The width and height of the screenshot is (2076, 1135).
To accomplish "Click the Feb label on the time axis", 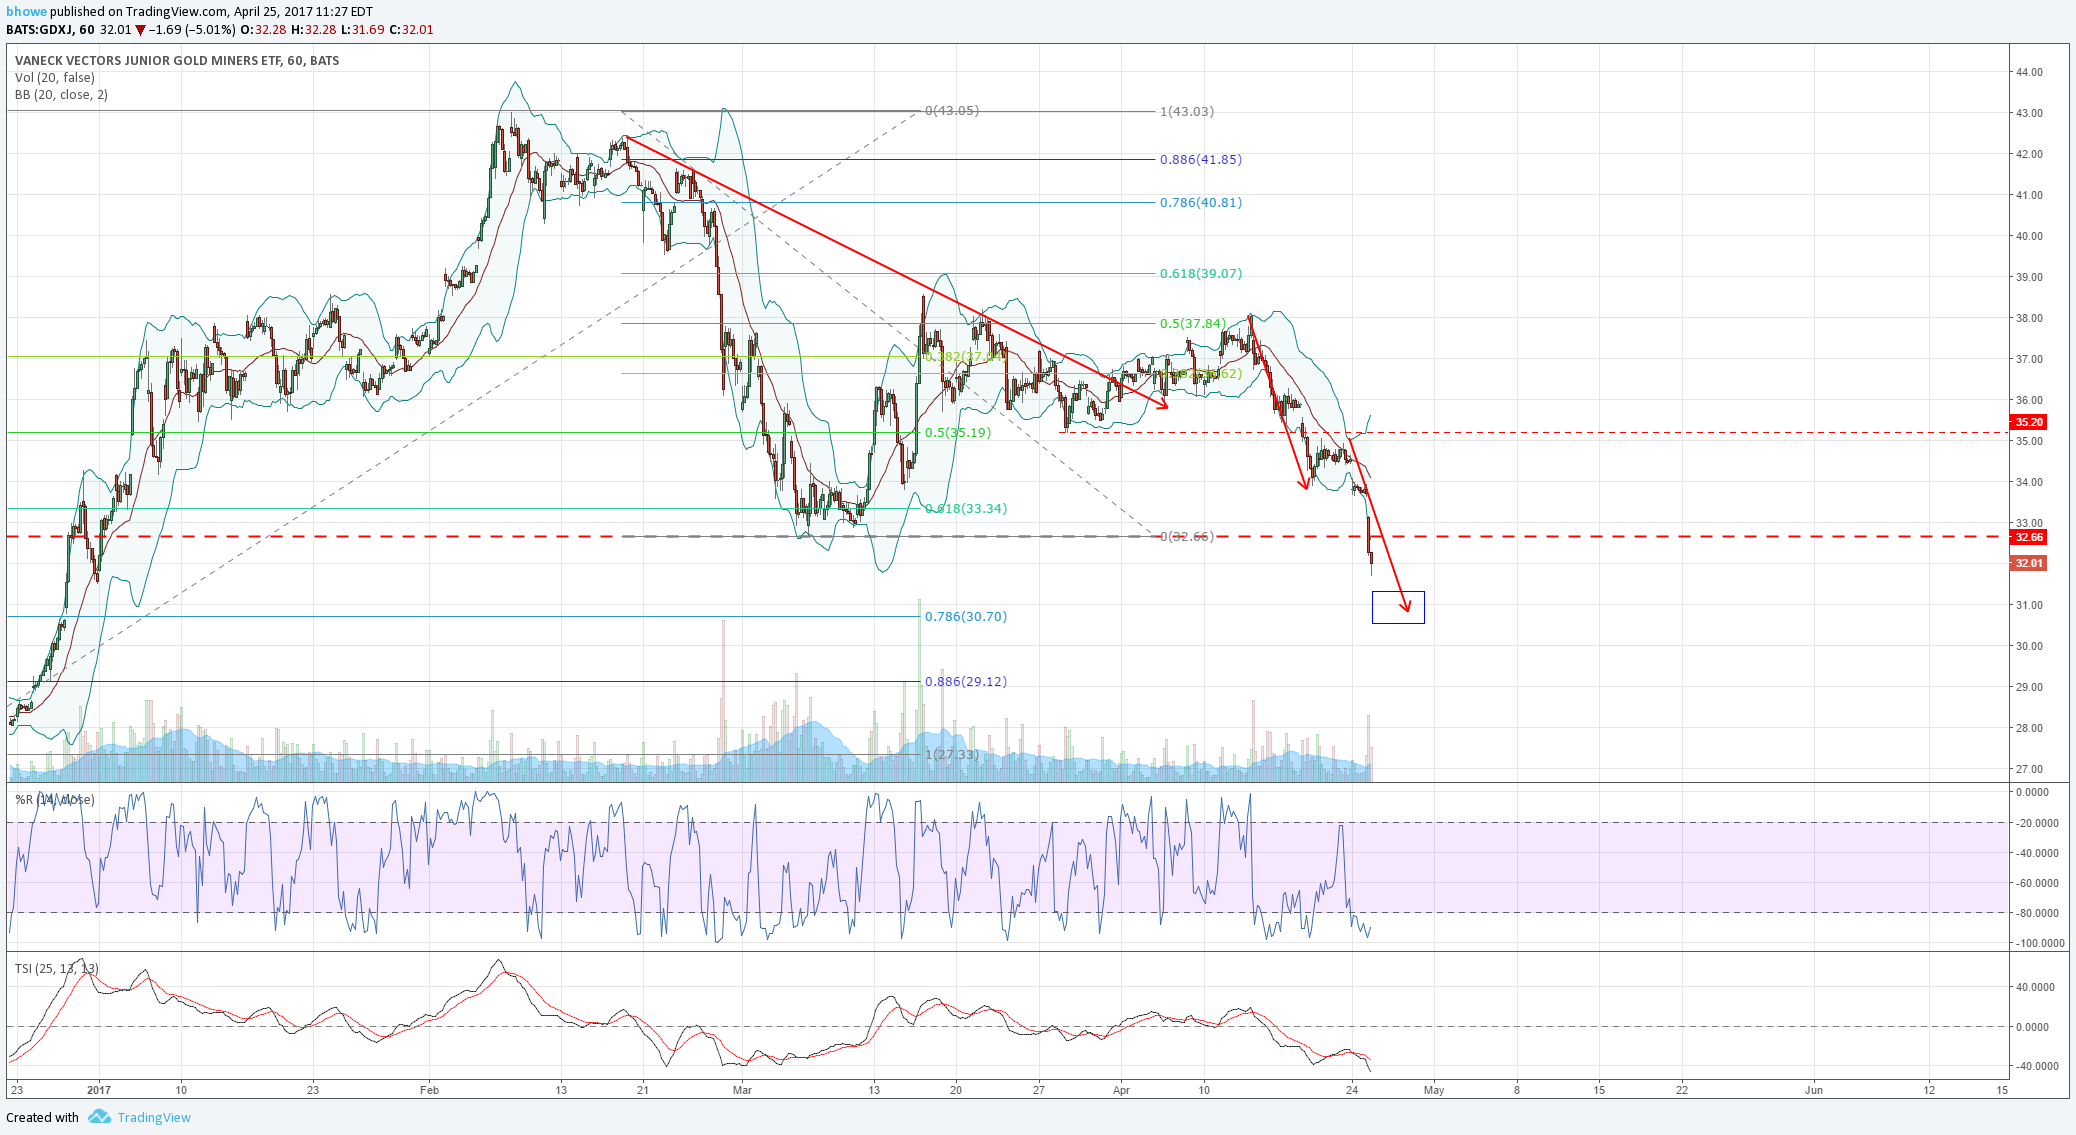I will coord(429,1091).
